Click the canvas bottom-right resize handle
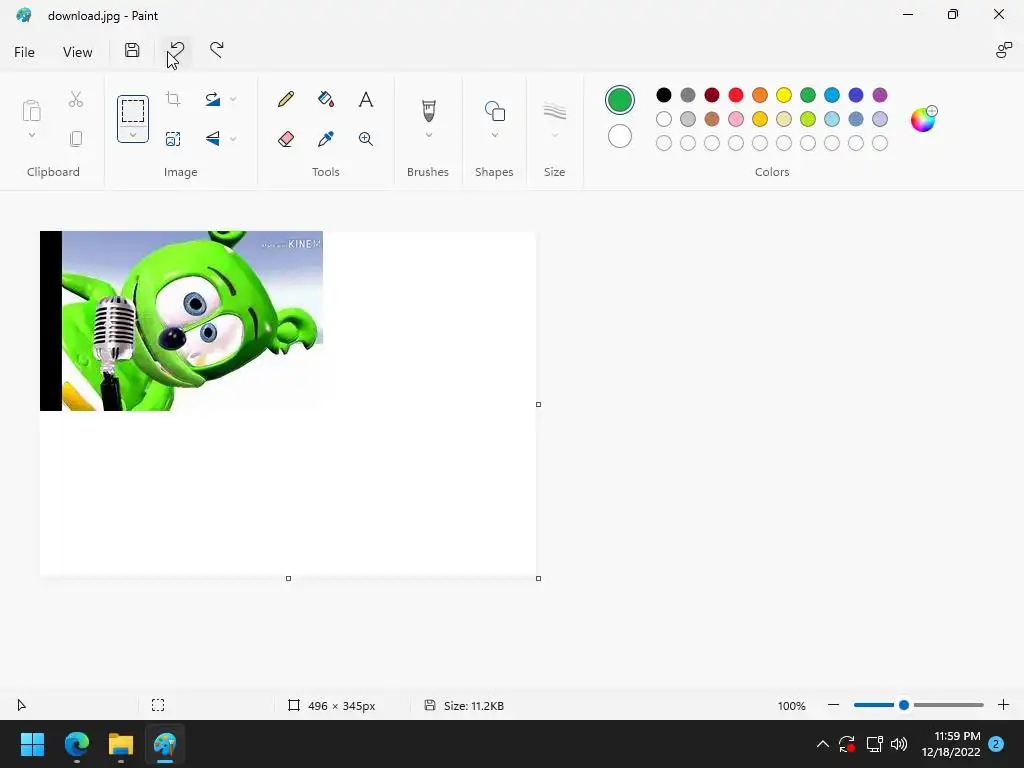 (x=538, y=579)
